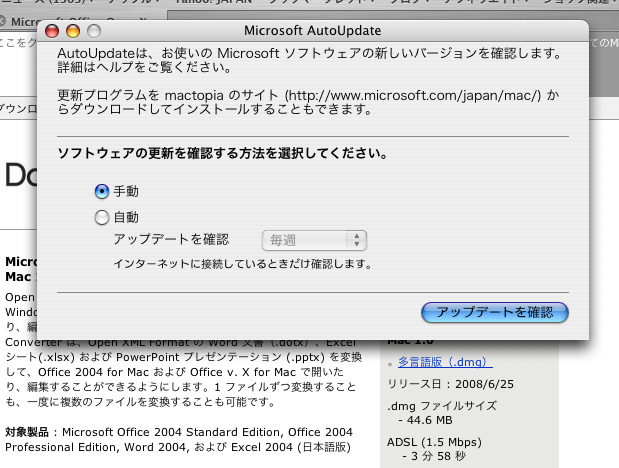Click the 対象製品 label in the web page
This screenshot has width=619, height=468.
(x=27, y=432)
